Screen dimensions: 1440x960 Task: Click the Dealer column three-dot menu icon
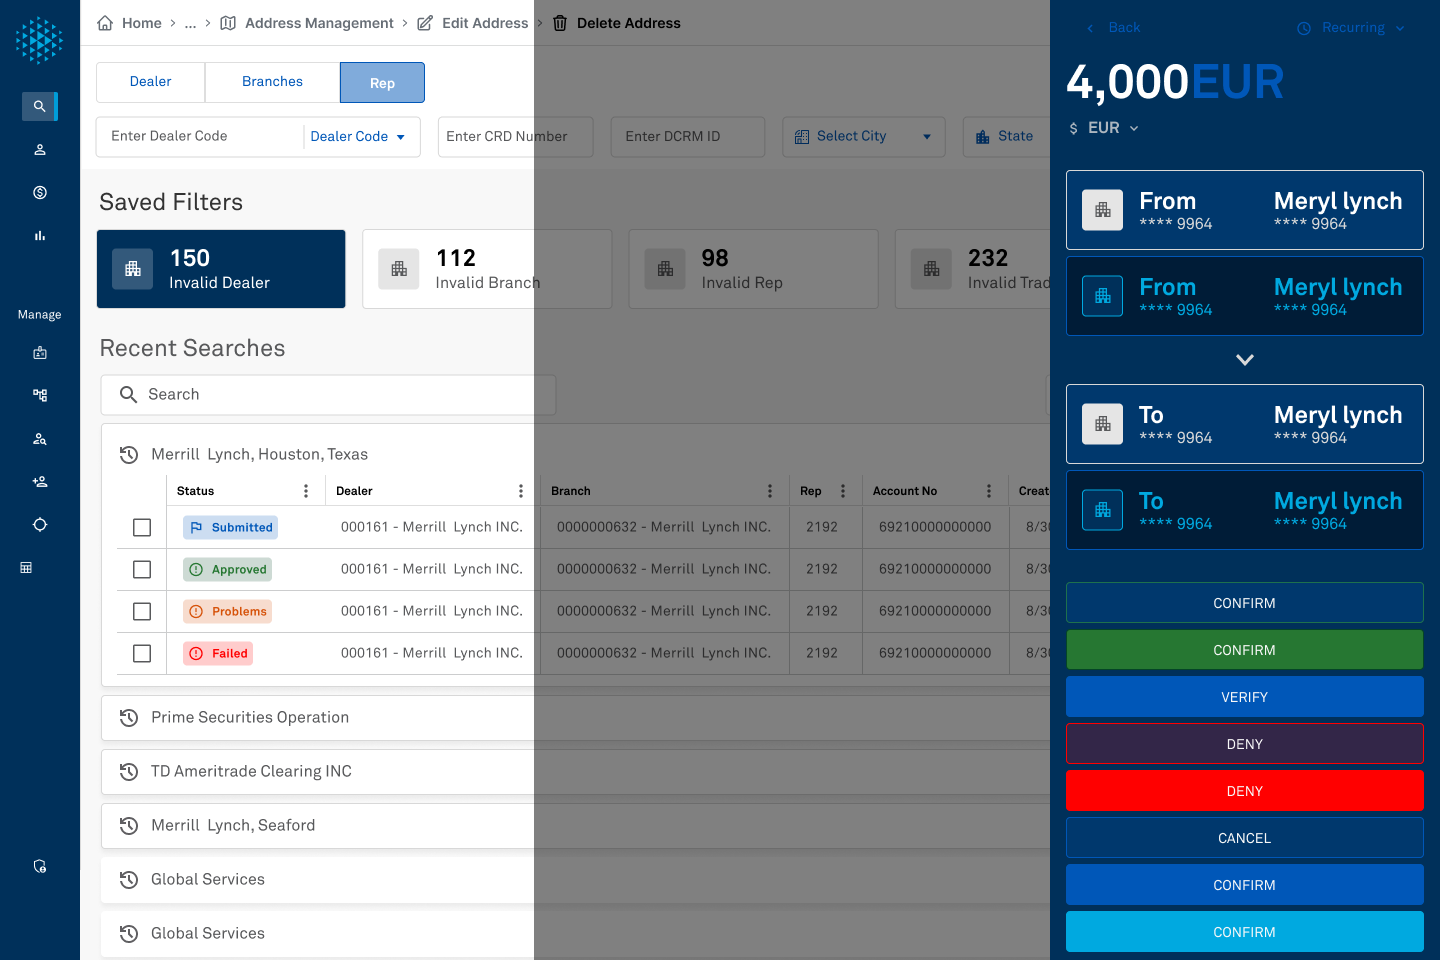[x=520, y=491]
